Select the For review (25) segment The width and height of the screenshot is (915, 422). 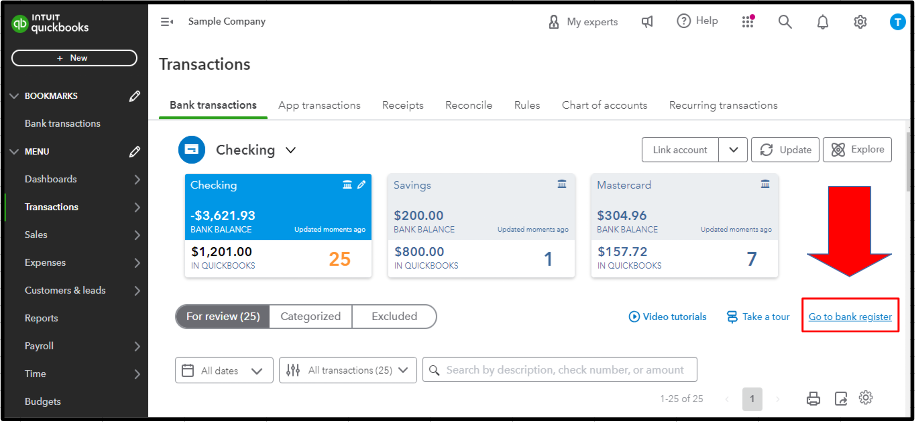click(x=223, y=316)
